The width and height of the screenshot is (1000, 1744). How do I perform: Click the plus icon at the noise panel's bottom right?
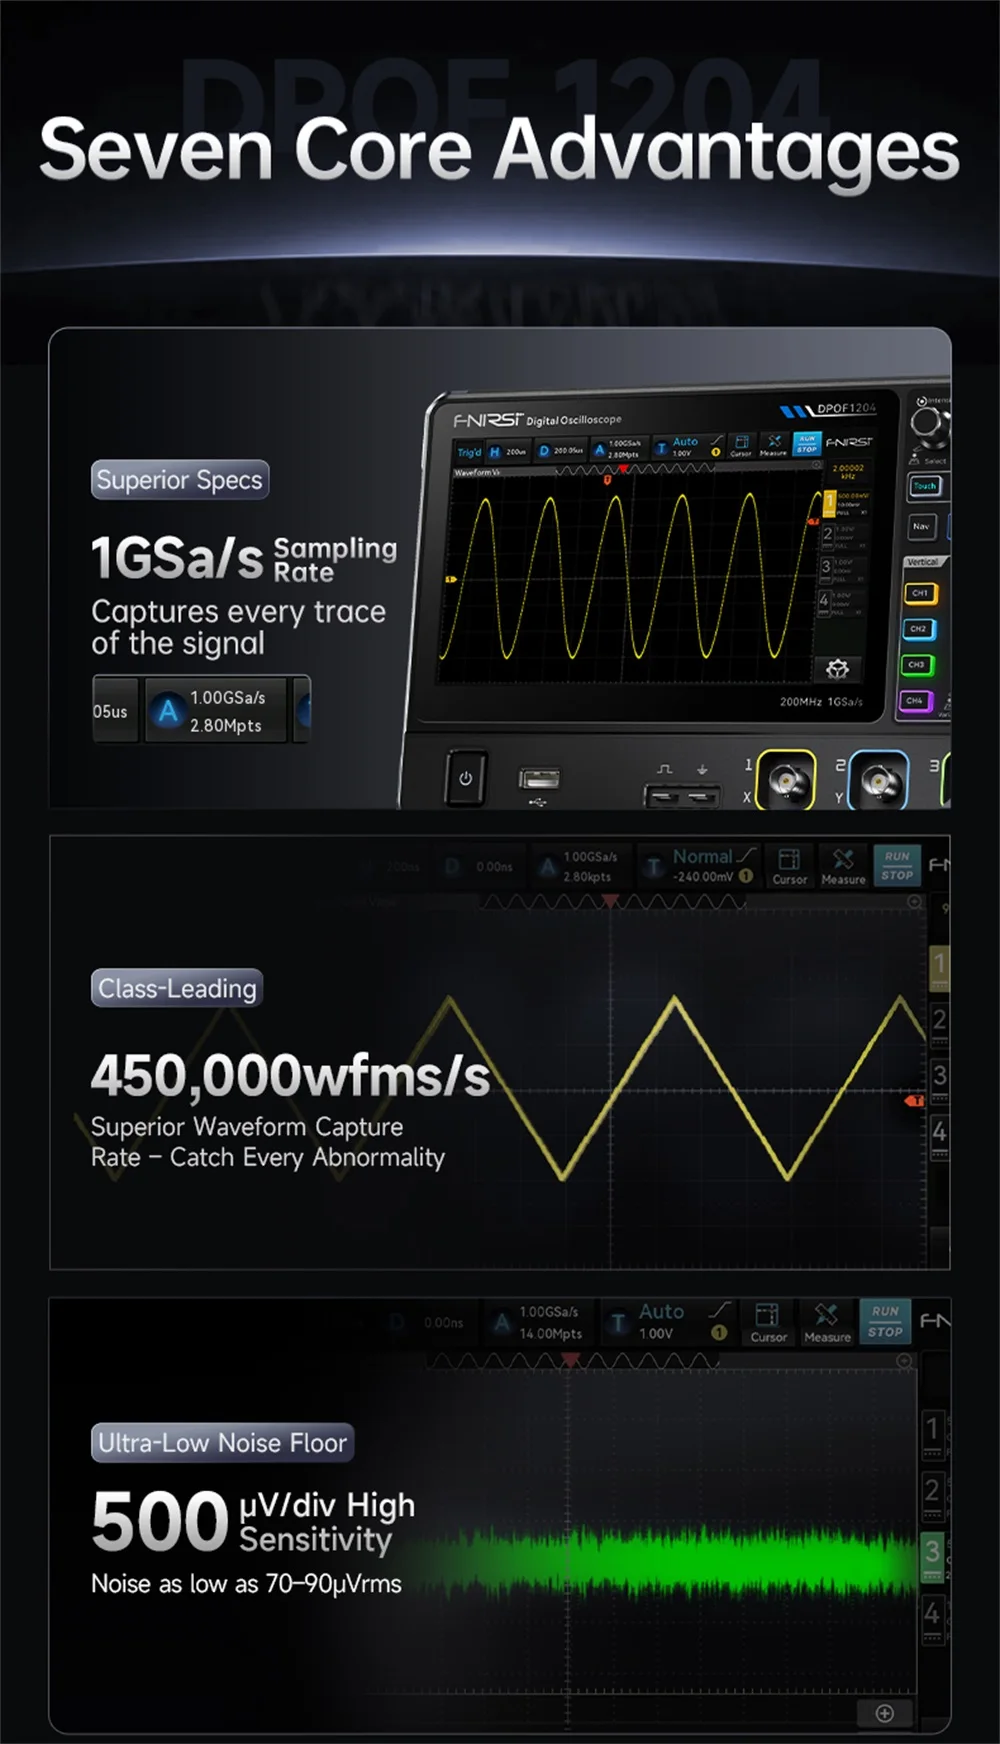point(884,1713)
